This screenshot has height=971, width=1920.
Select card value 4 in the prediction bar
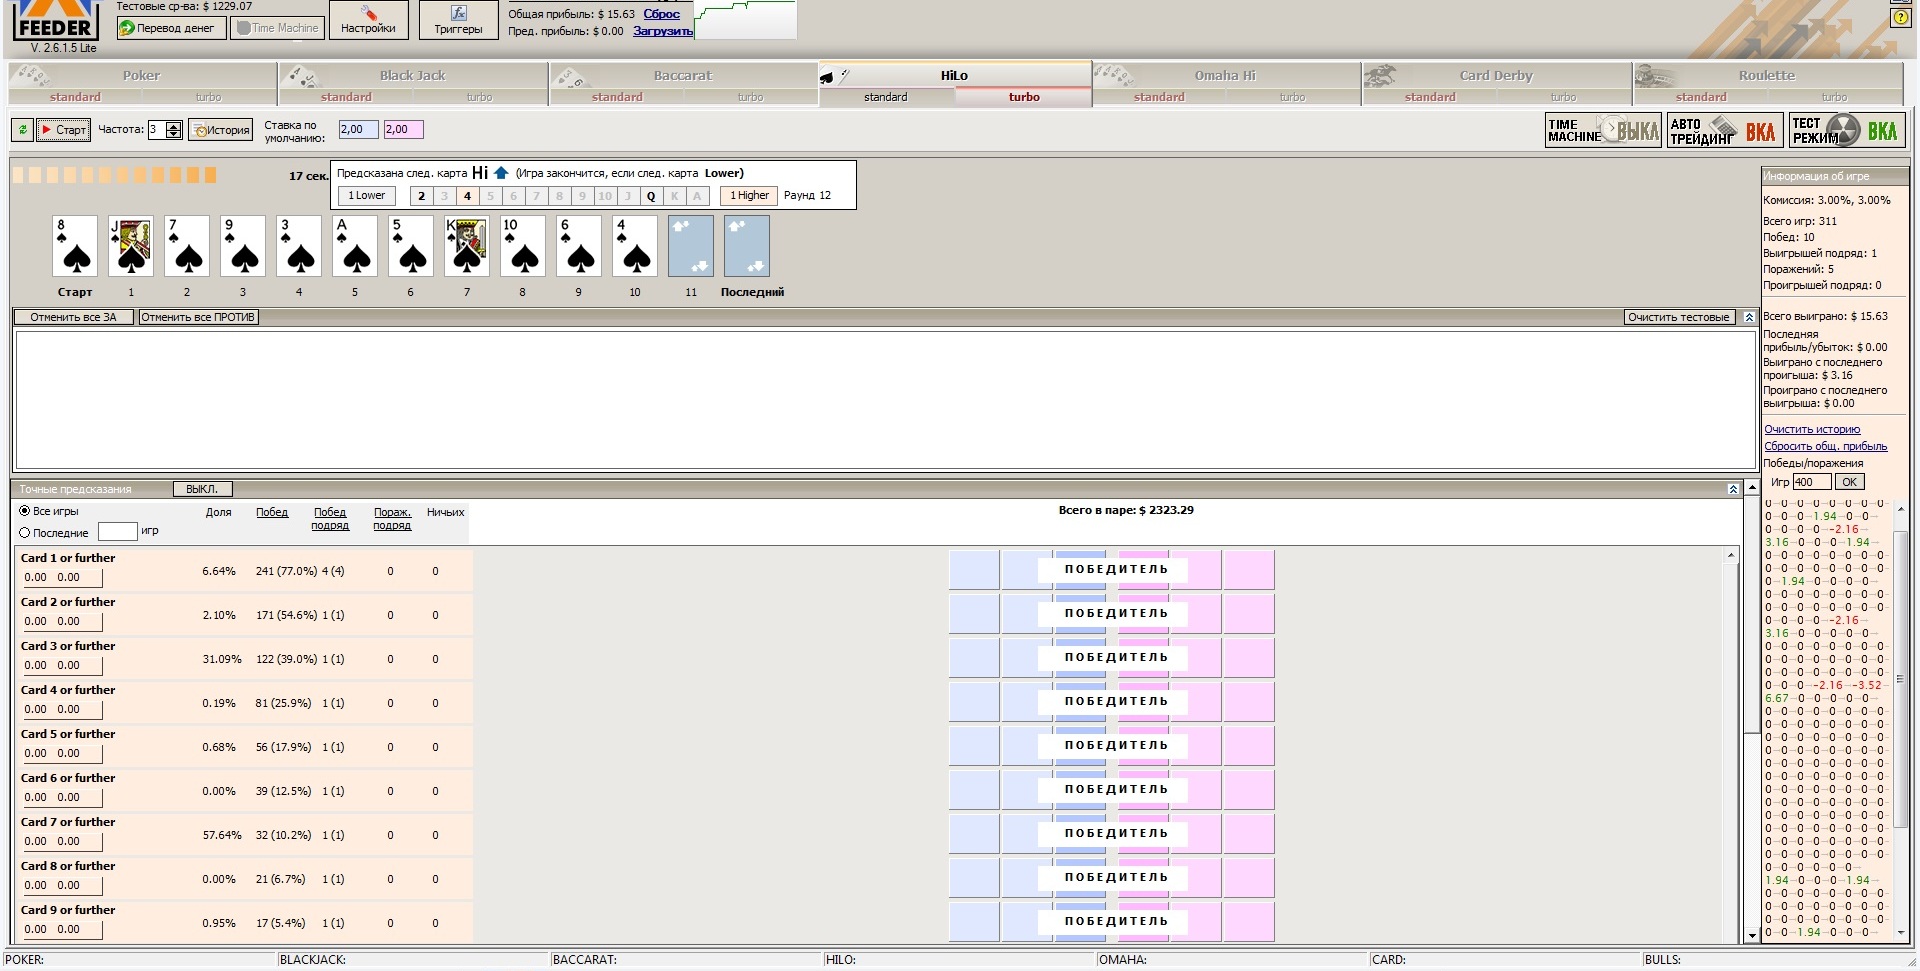(467, 196)
